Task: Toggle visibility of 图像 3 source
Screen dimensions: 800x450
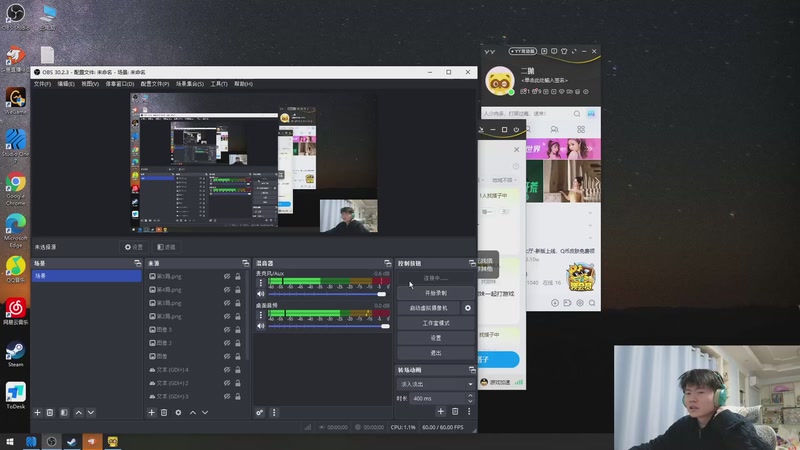Action: click(227, 330)
